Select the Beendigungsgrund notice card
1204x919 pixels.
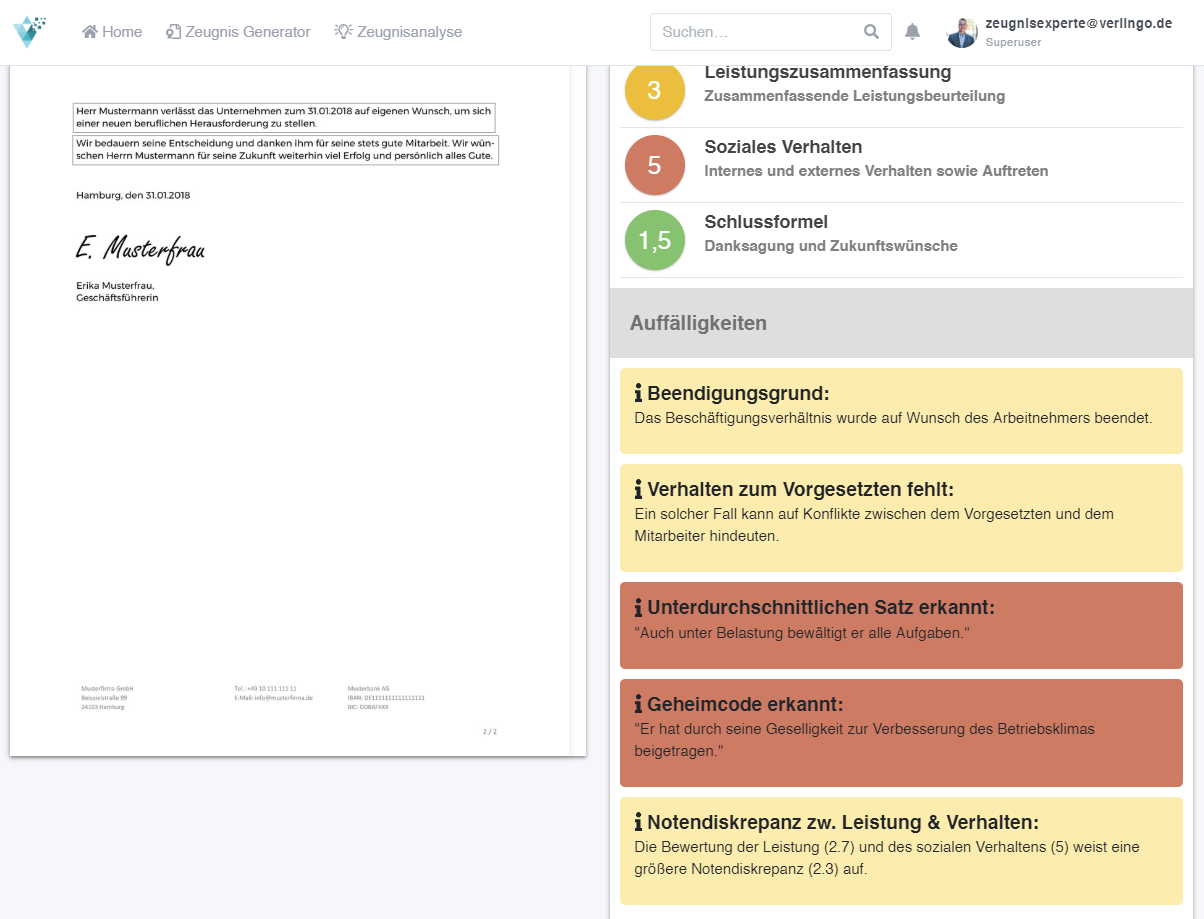(x=901, y=411)
